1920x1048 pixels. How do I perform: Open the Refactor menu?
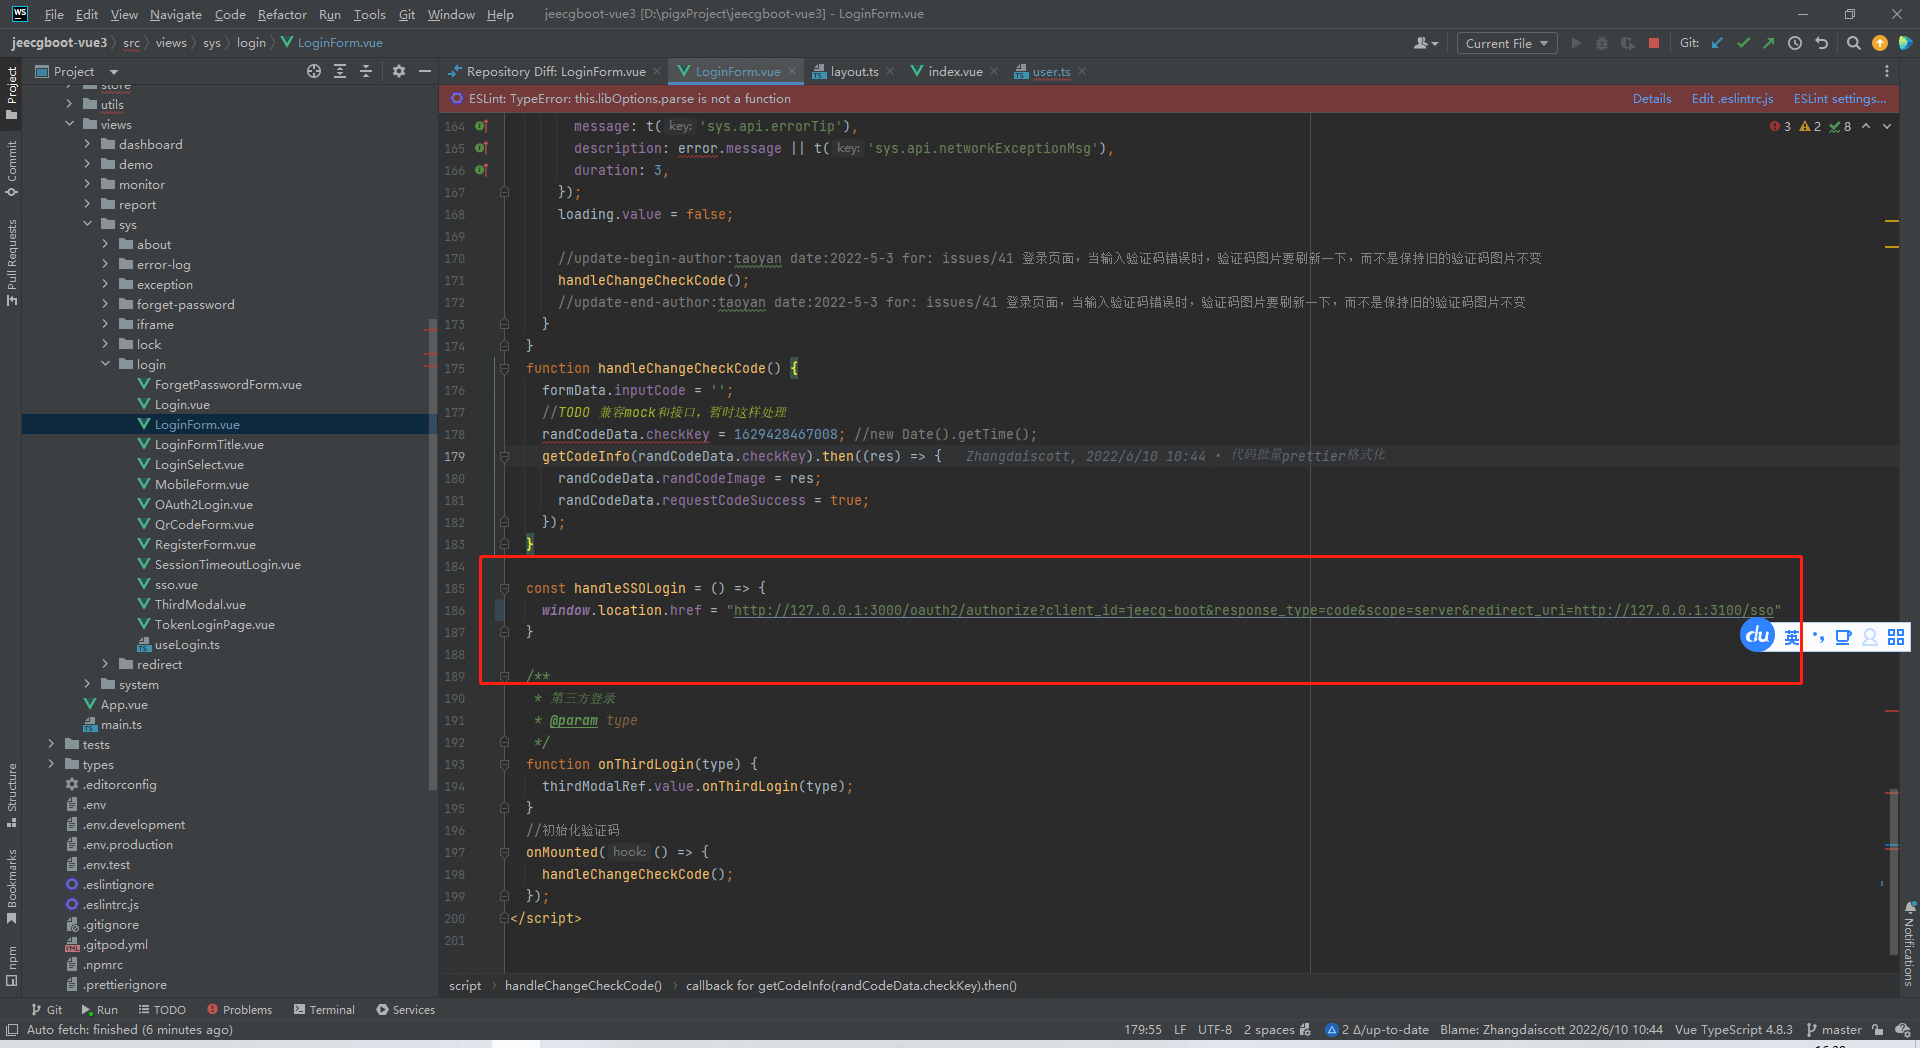[x=282, y=14]
